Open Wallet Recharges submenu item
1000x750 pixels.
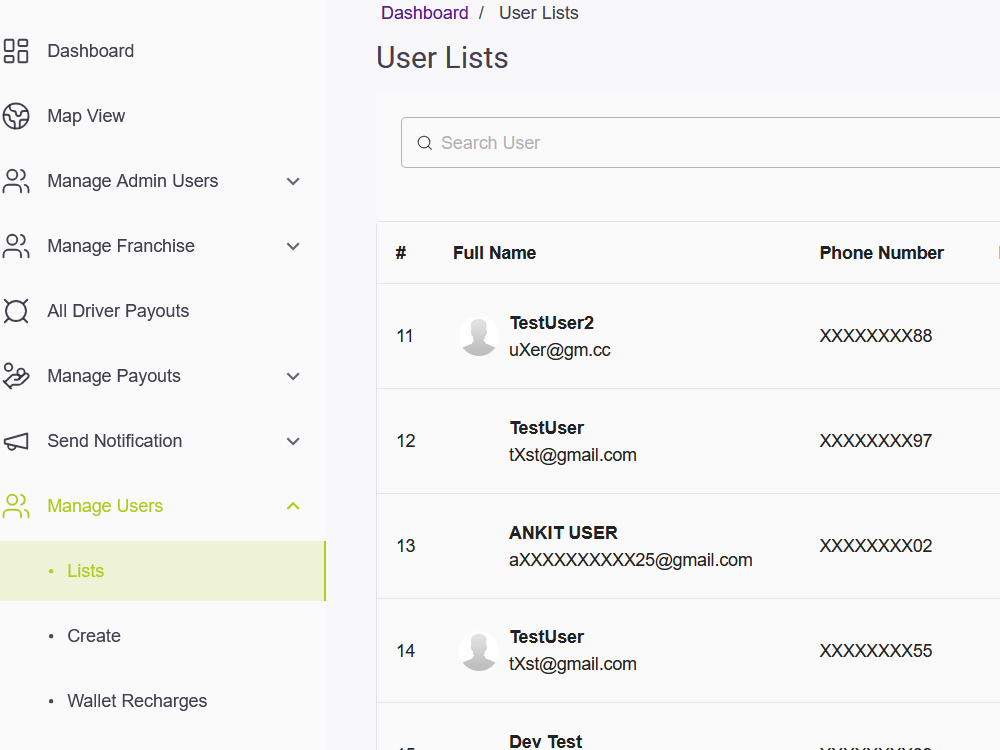pos(137,701)
